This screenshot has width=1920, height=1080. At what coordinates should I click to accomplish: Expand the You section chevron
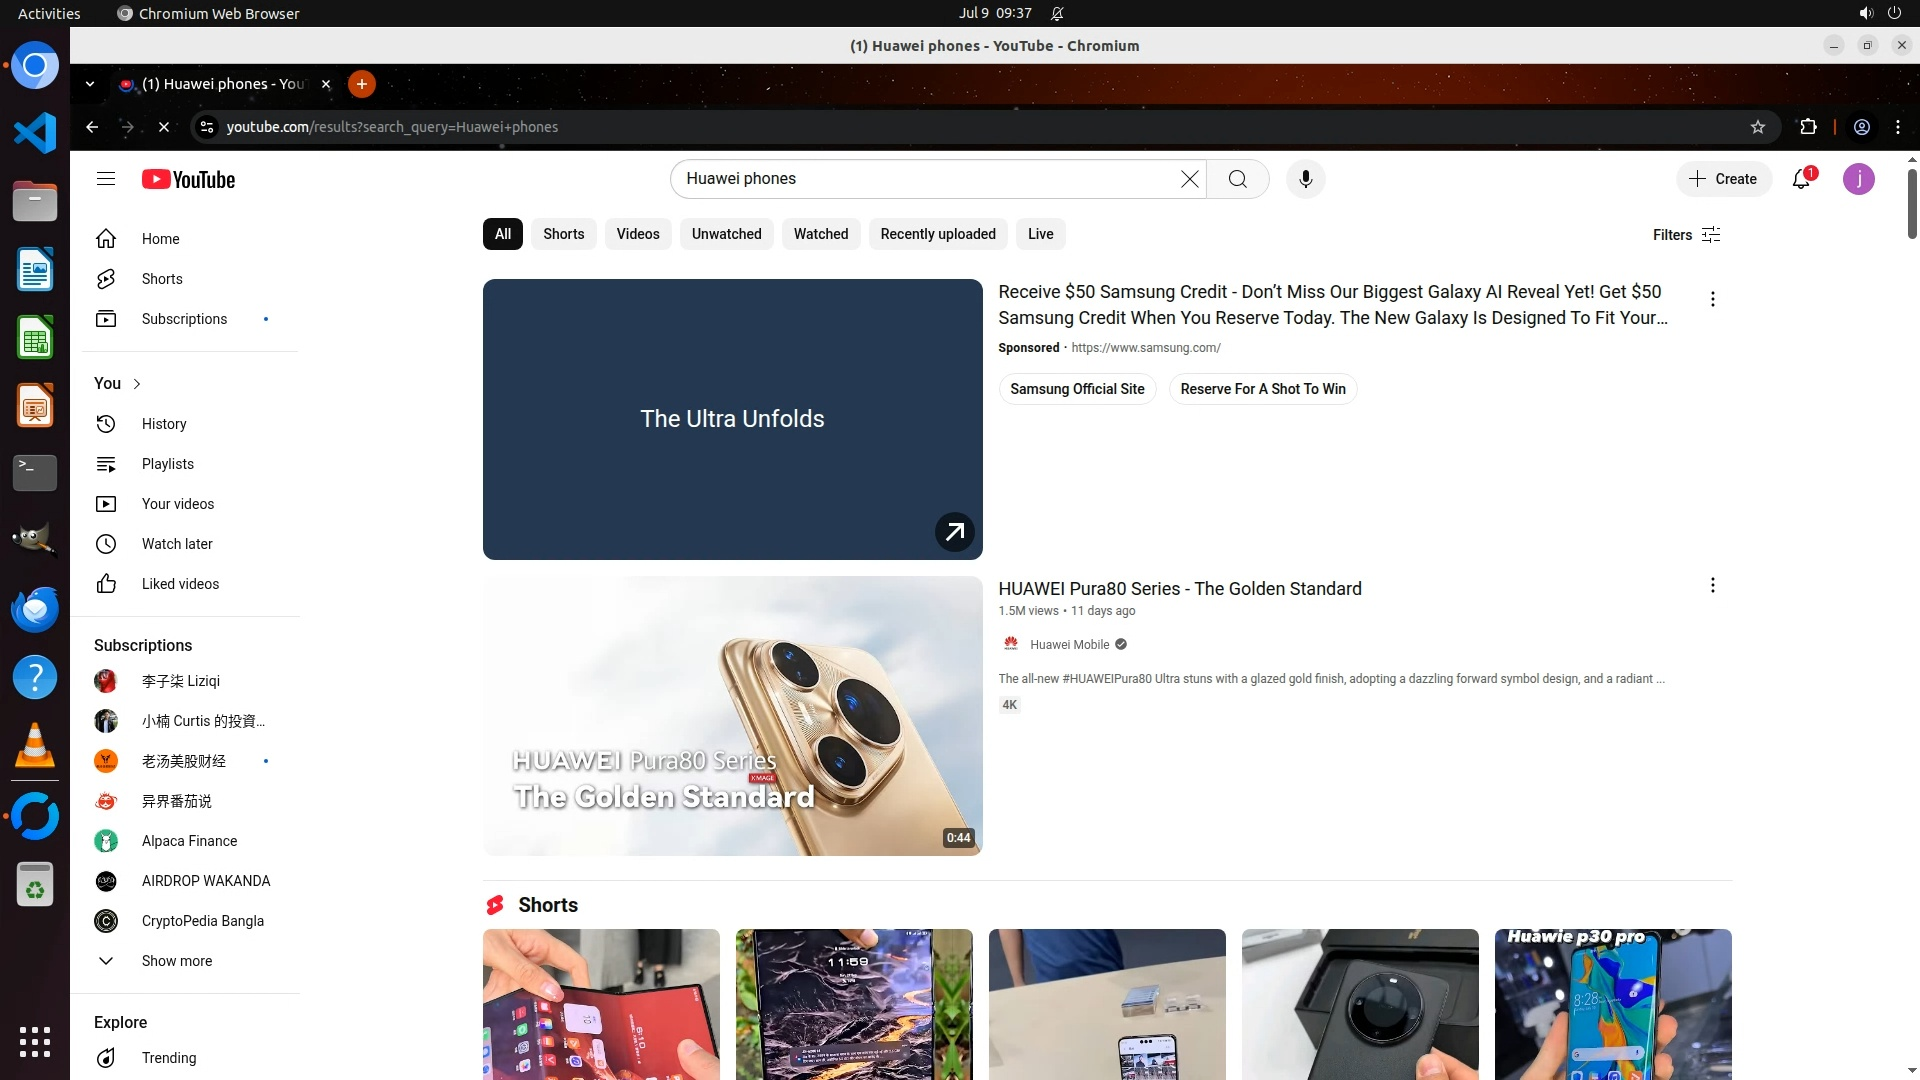(x=137, y=384)
